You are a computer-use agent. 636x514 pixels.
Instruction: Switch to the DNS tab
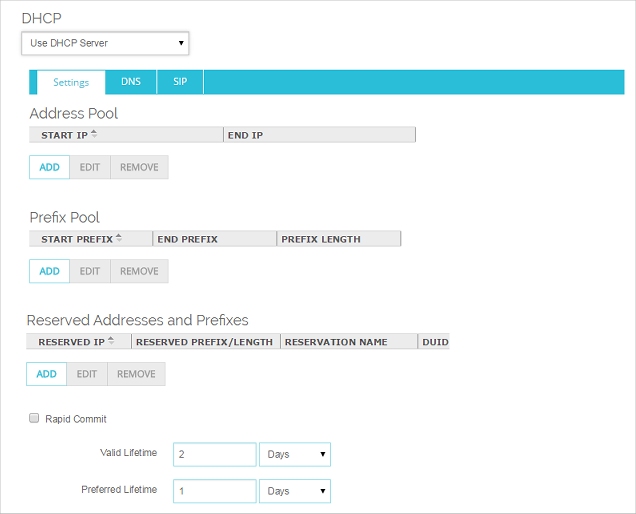coord(131,82)
